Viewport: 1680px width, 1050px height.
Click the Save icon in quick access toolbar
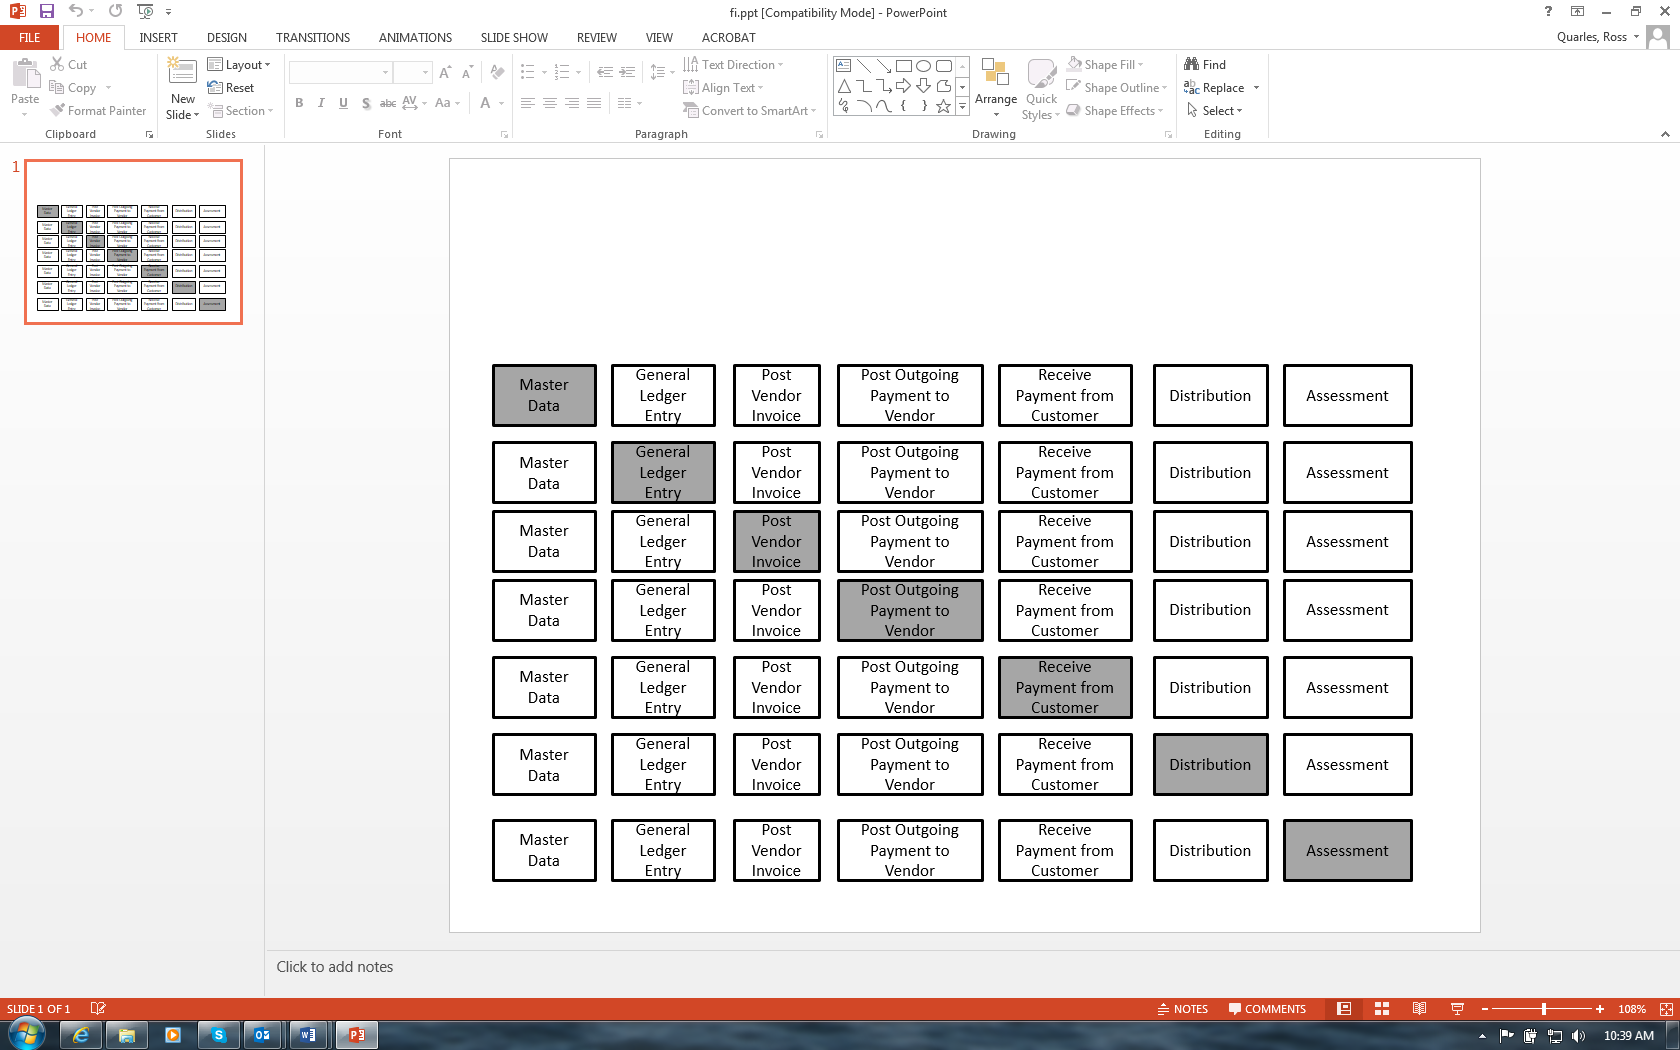(46, 11)
